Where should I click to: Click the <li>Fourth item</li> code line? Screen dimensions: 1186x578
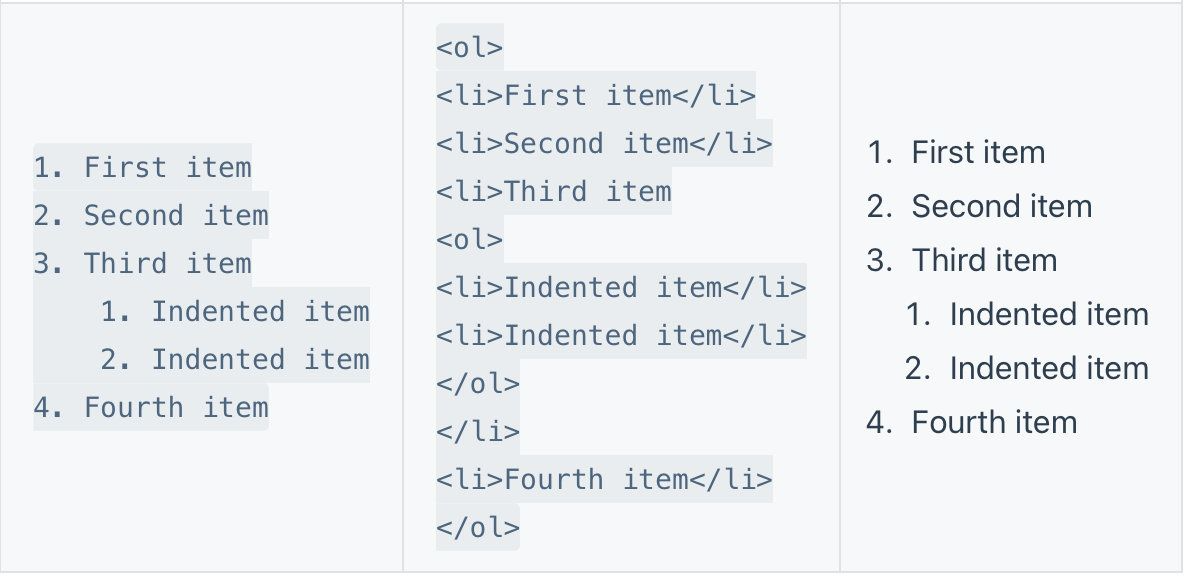(603, 480)
